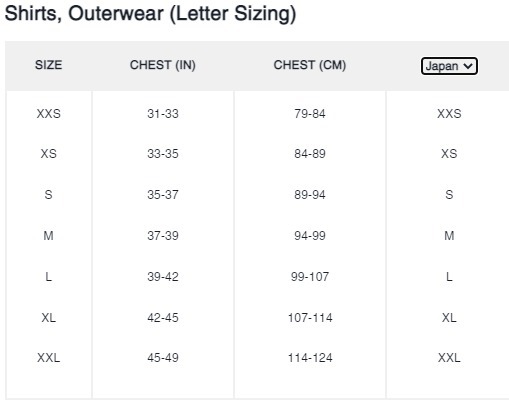Click the CHEST (CM) column header
The height and width of the screenshot is (410, 509).
click(310, 65)
